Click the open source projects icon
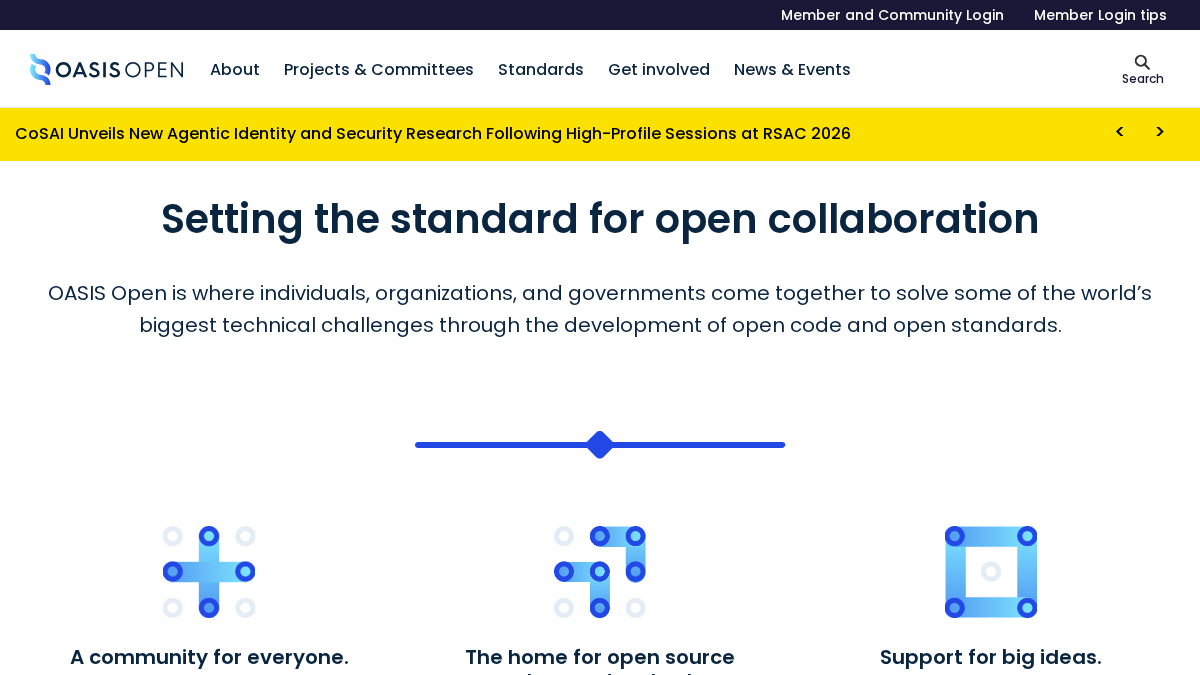1200x675 pixels. click(600, 572)
